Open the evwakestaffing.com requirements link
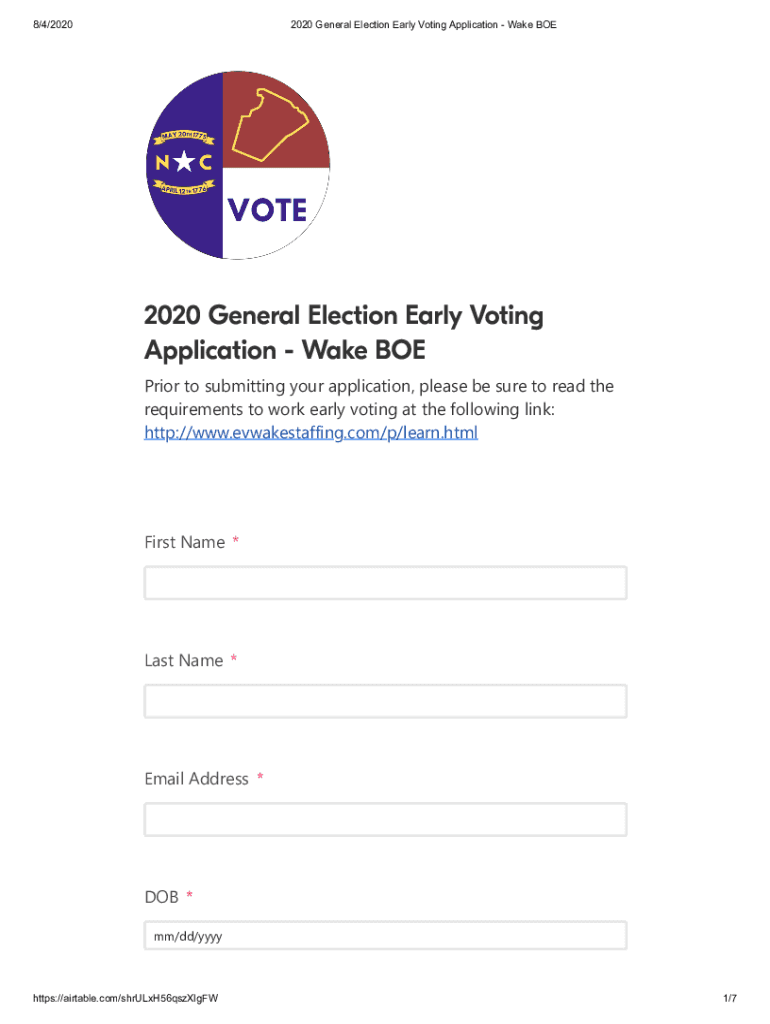 pyautogui.click(x=310, y=432)
